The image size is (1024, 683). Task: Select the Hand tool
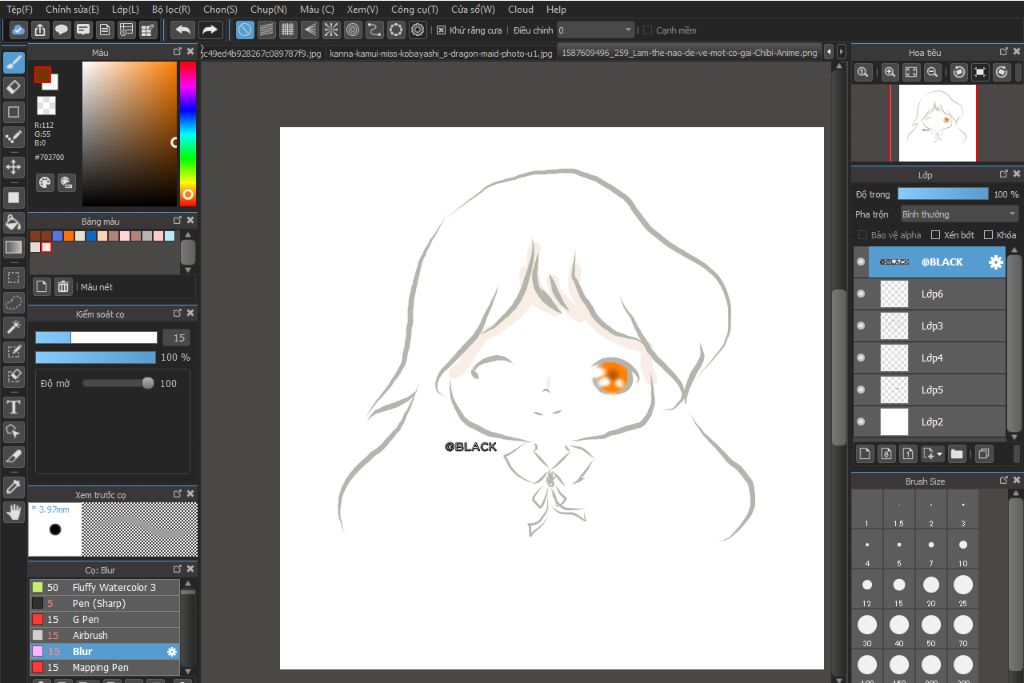point(14,513)
